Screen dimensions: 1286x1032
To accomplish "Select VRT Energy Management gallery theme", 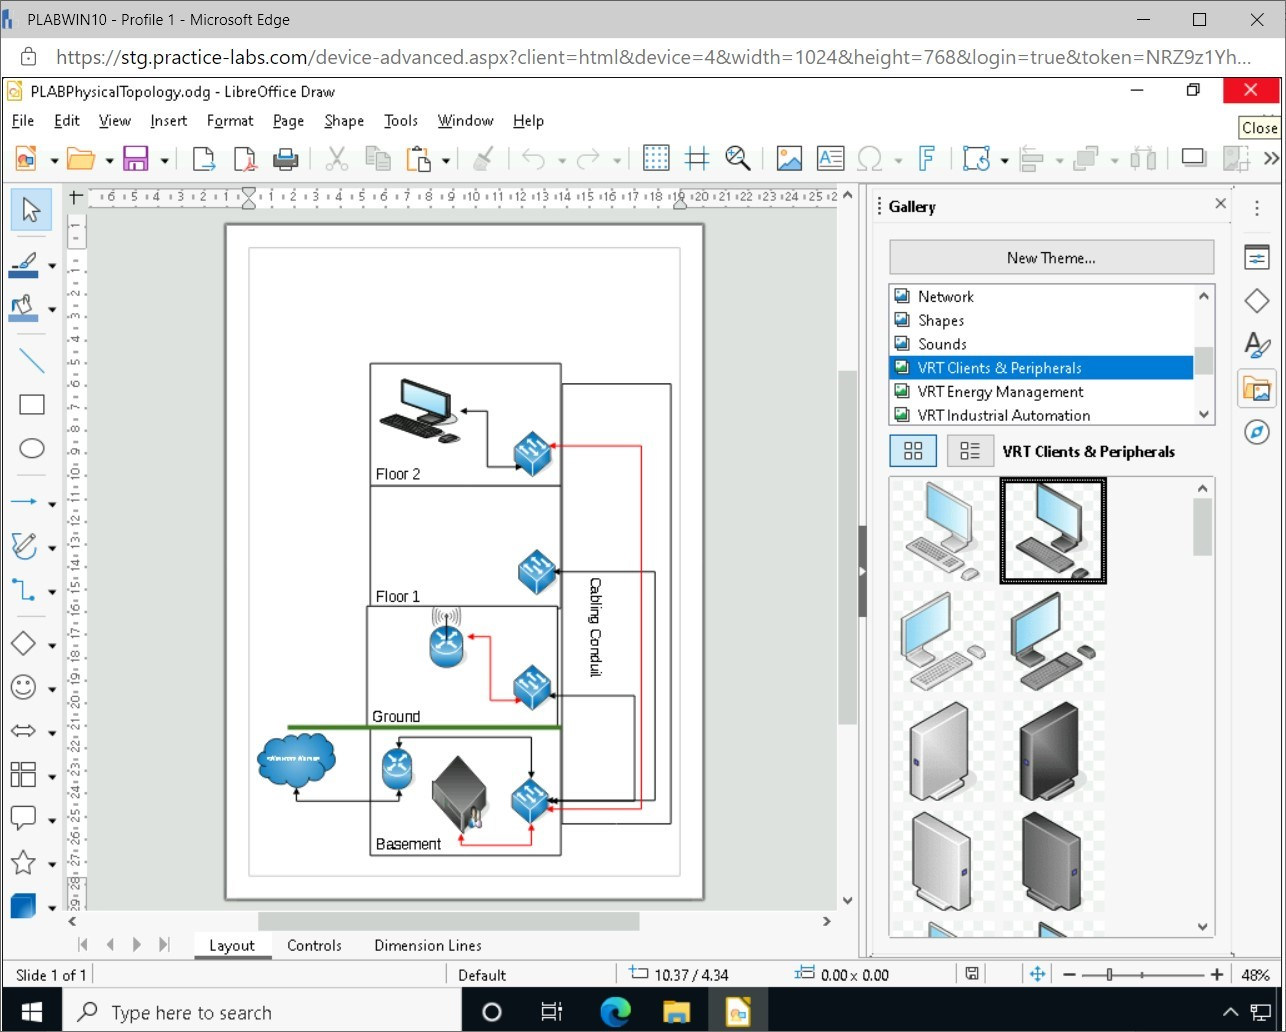I will tap(1000, 392).
